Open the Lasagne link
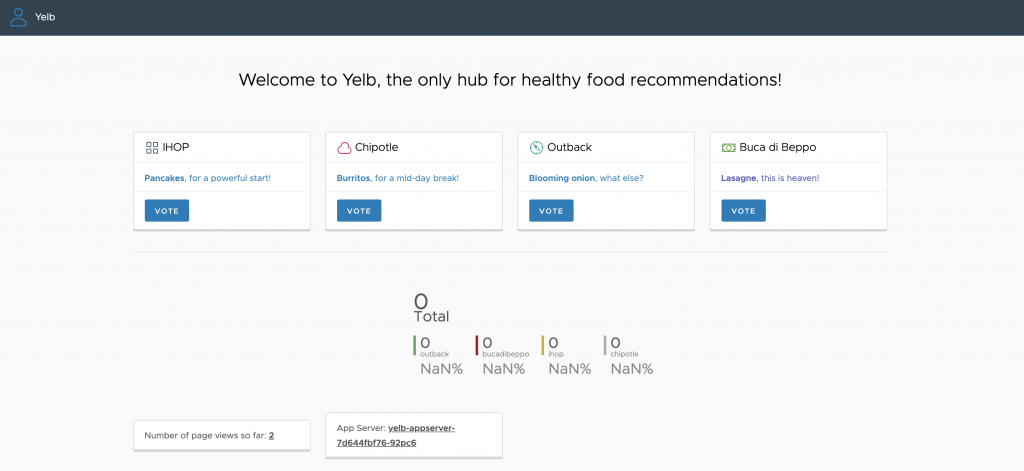Screen dimensions: 1024x471 click(740, 178)
